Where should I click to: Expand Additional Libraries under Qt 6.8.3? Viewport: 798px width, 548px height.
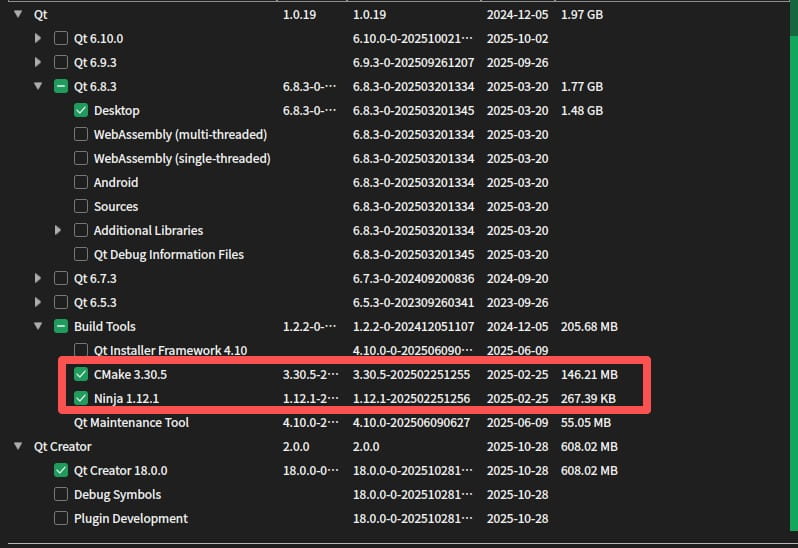tap(58, 230)
